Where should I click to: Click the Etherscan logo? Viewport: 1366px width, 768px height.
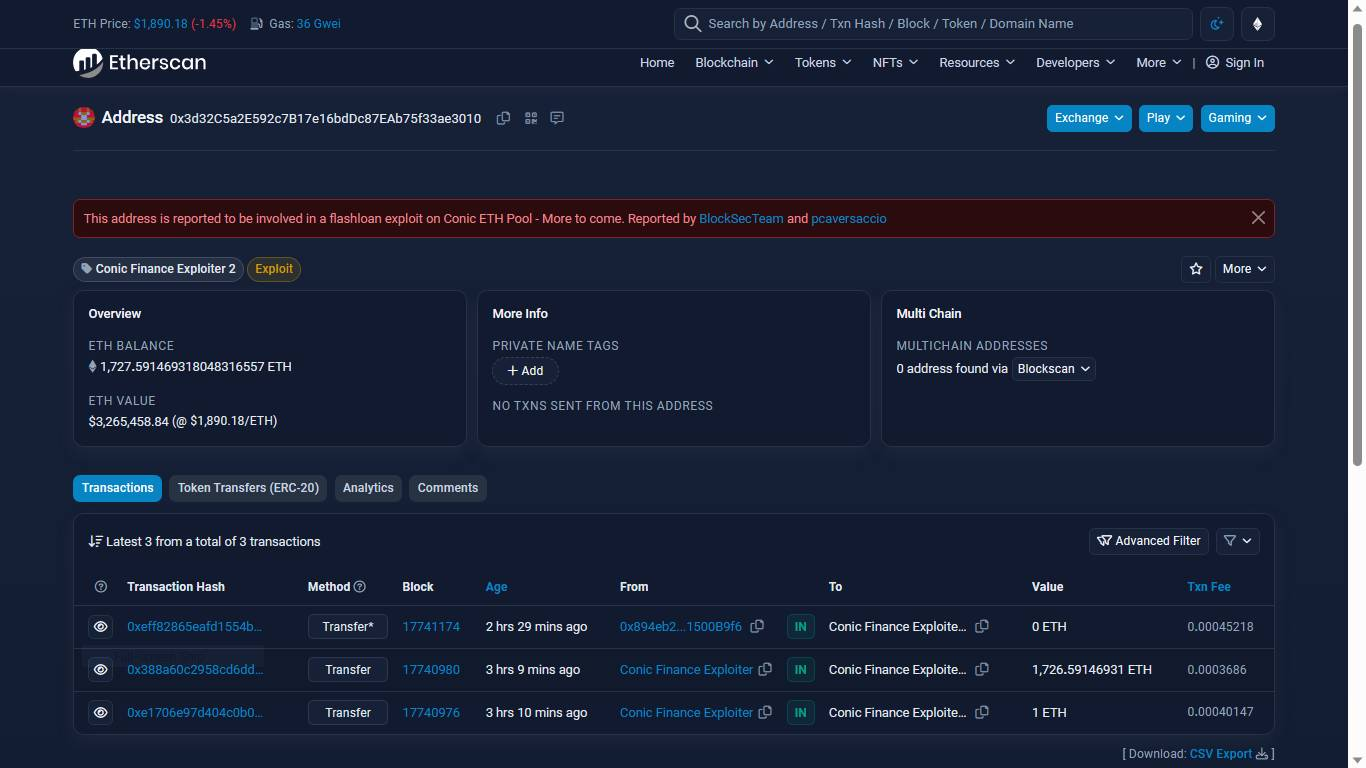[x=140, y=63]
